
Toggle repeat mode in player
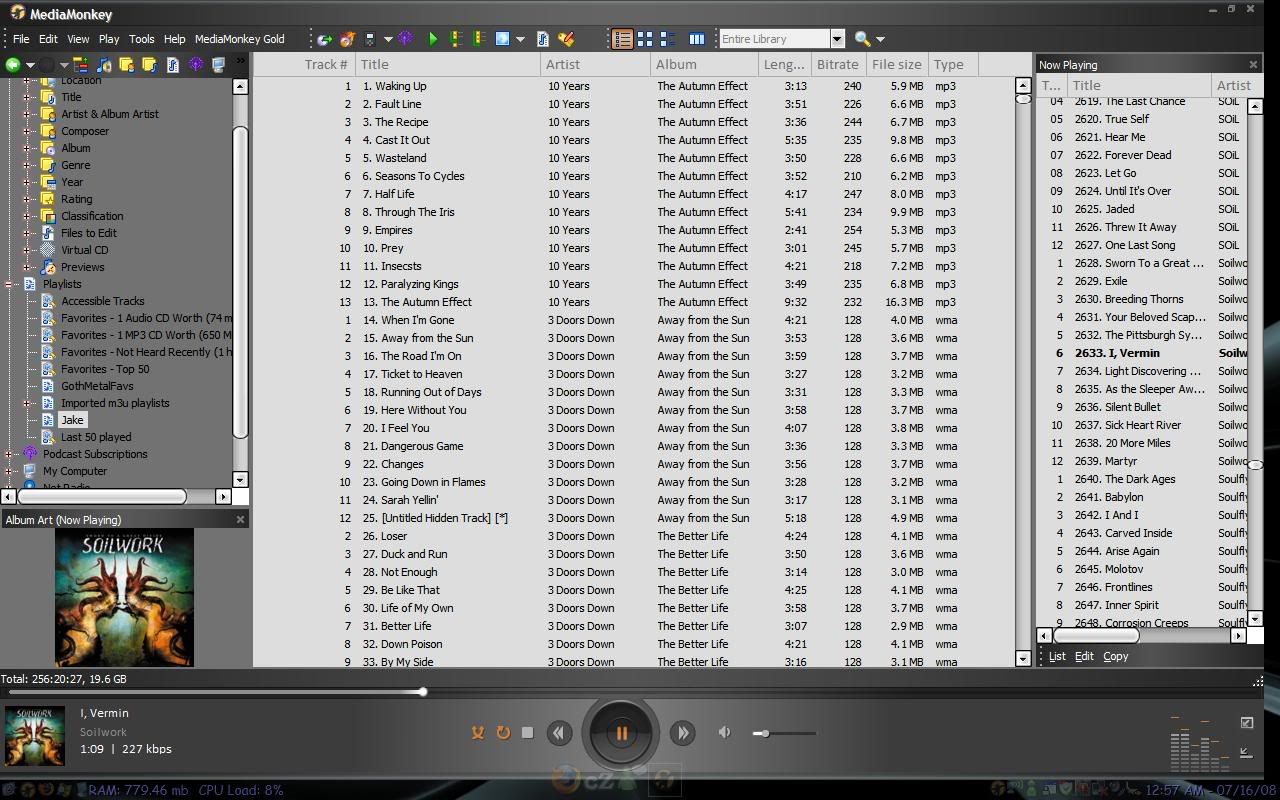[503, 733]
